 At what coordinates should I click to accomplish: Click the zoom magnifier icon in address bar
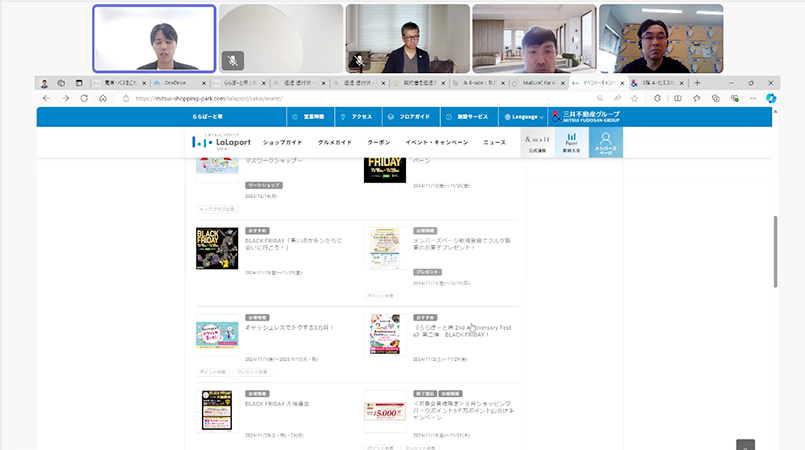[x=600, y=99]
